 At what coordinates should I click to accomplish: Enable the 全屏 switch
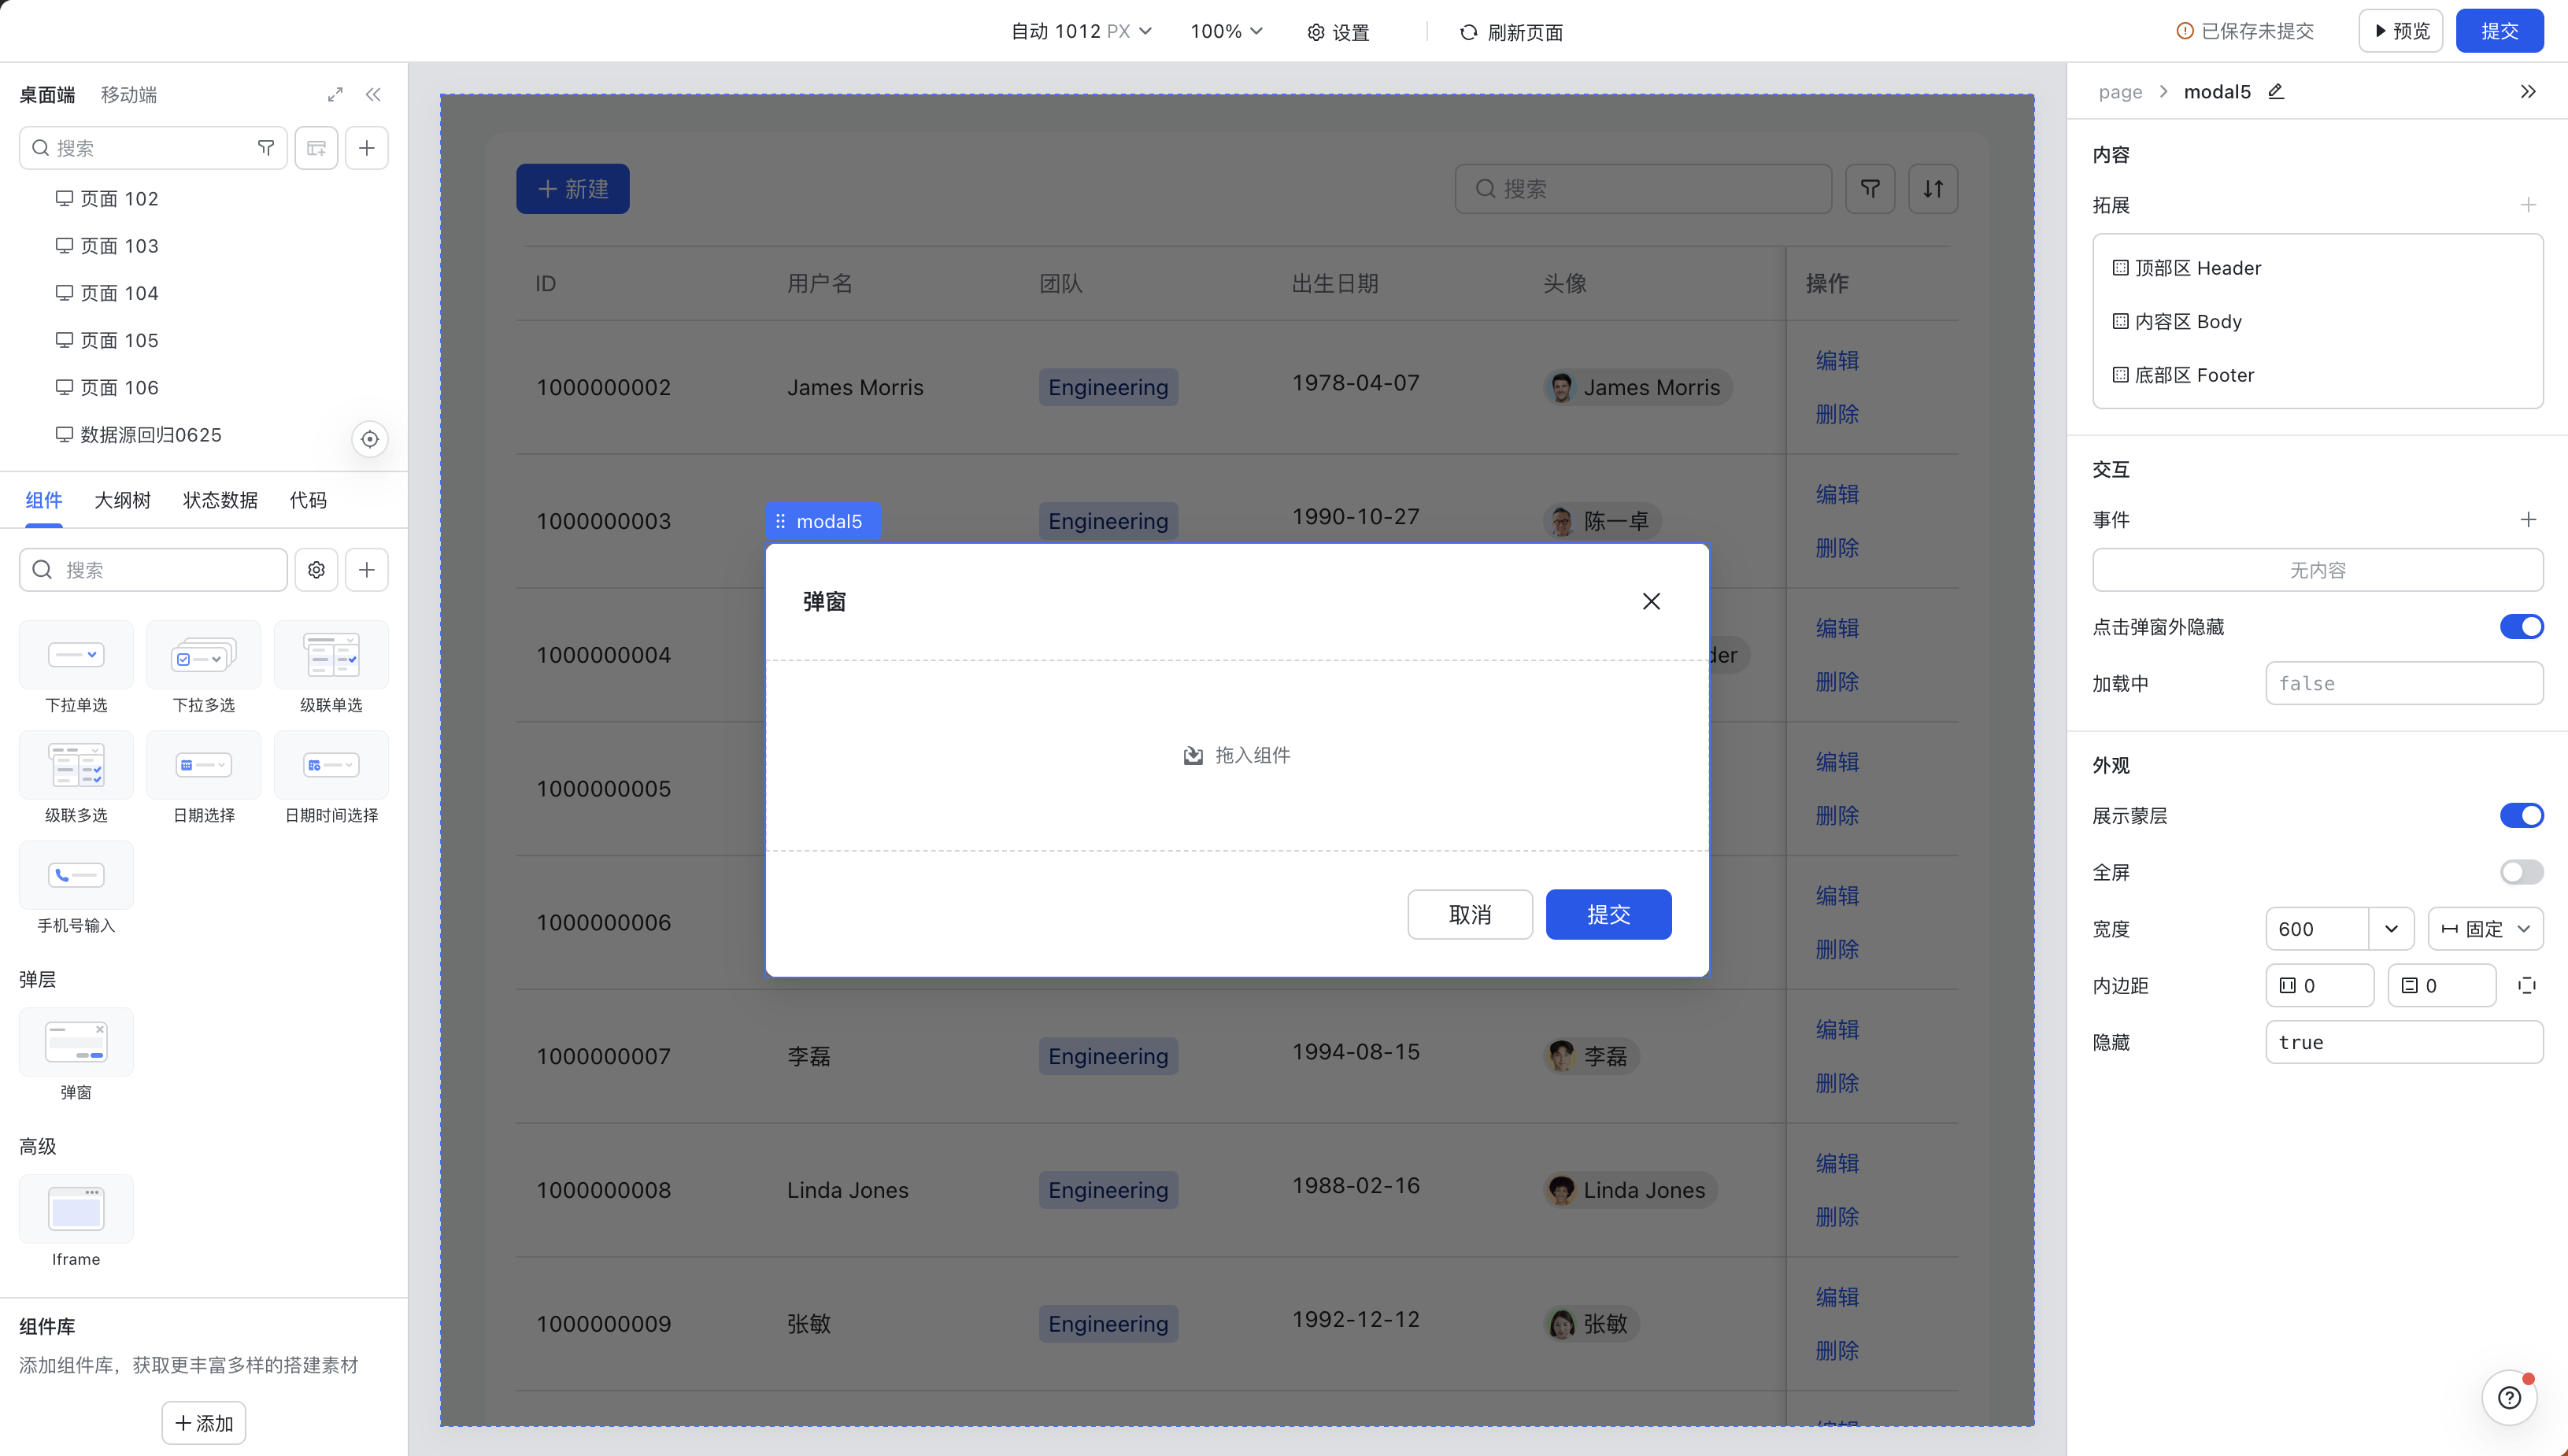click(x=2521, y=873)
